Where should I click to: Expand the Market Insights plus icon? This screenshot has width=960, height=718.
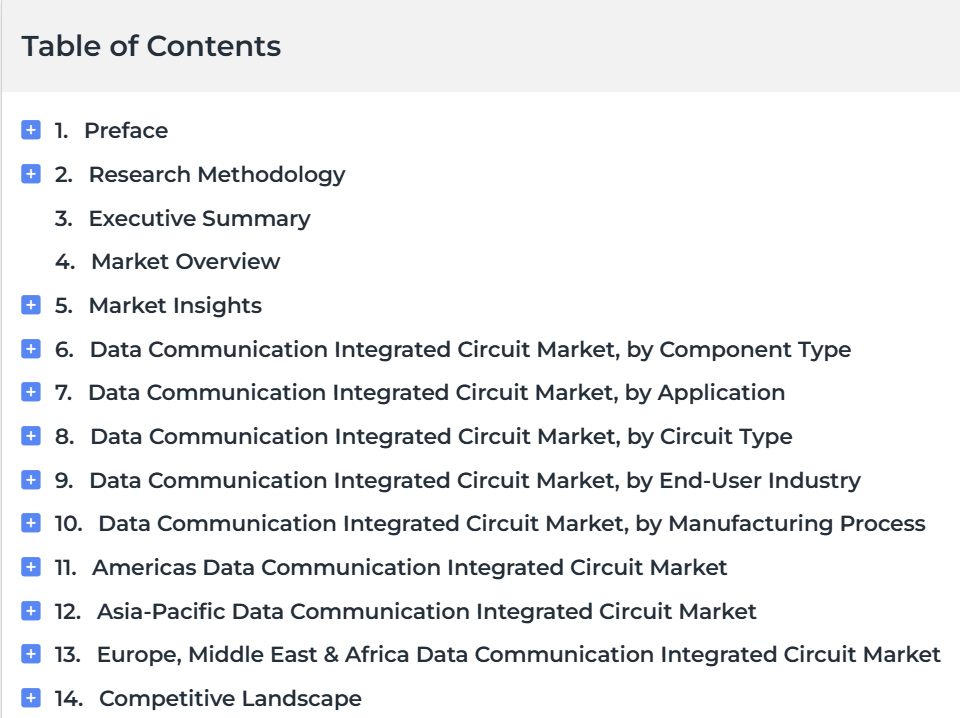click(31, 305)
